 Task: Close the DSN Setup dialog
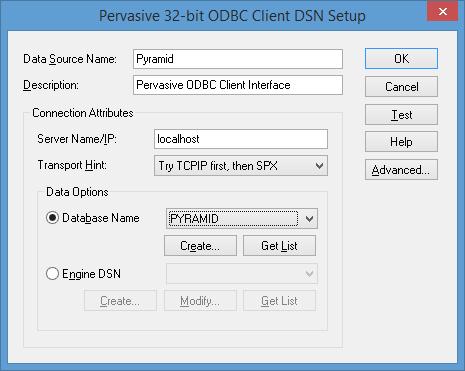443,11
